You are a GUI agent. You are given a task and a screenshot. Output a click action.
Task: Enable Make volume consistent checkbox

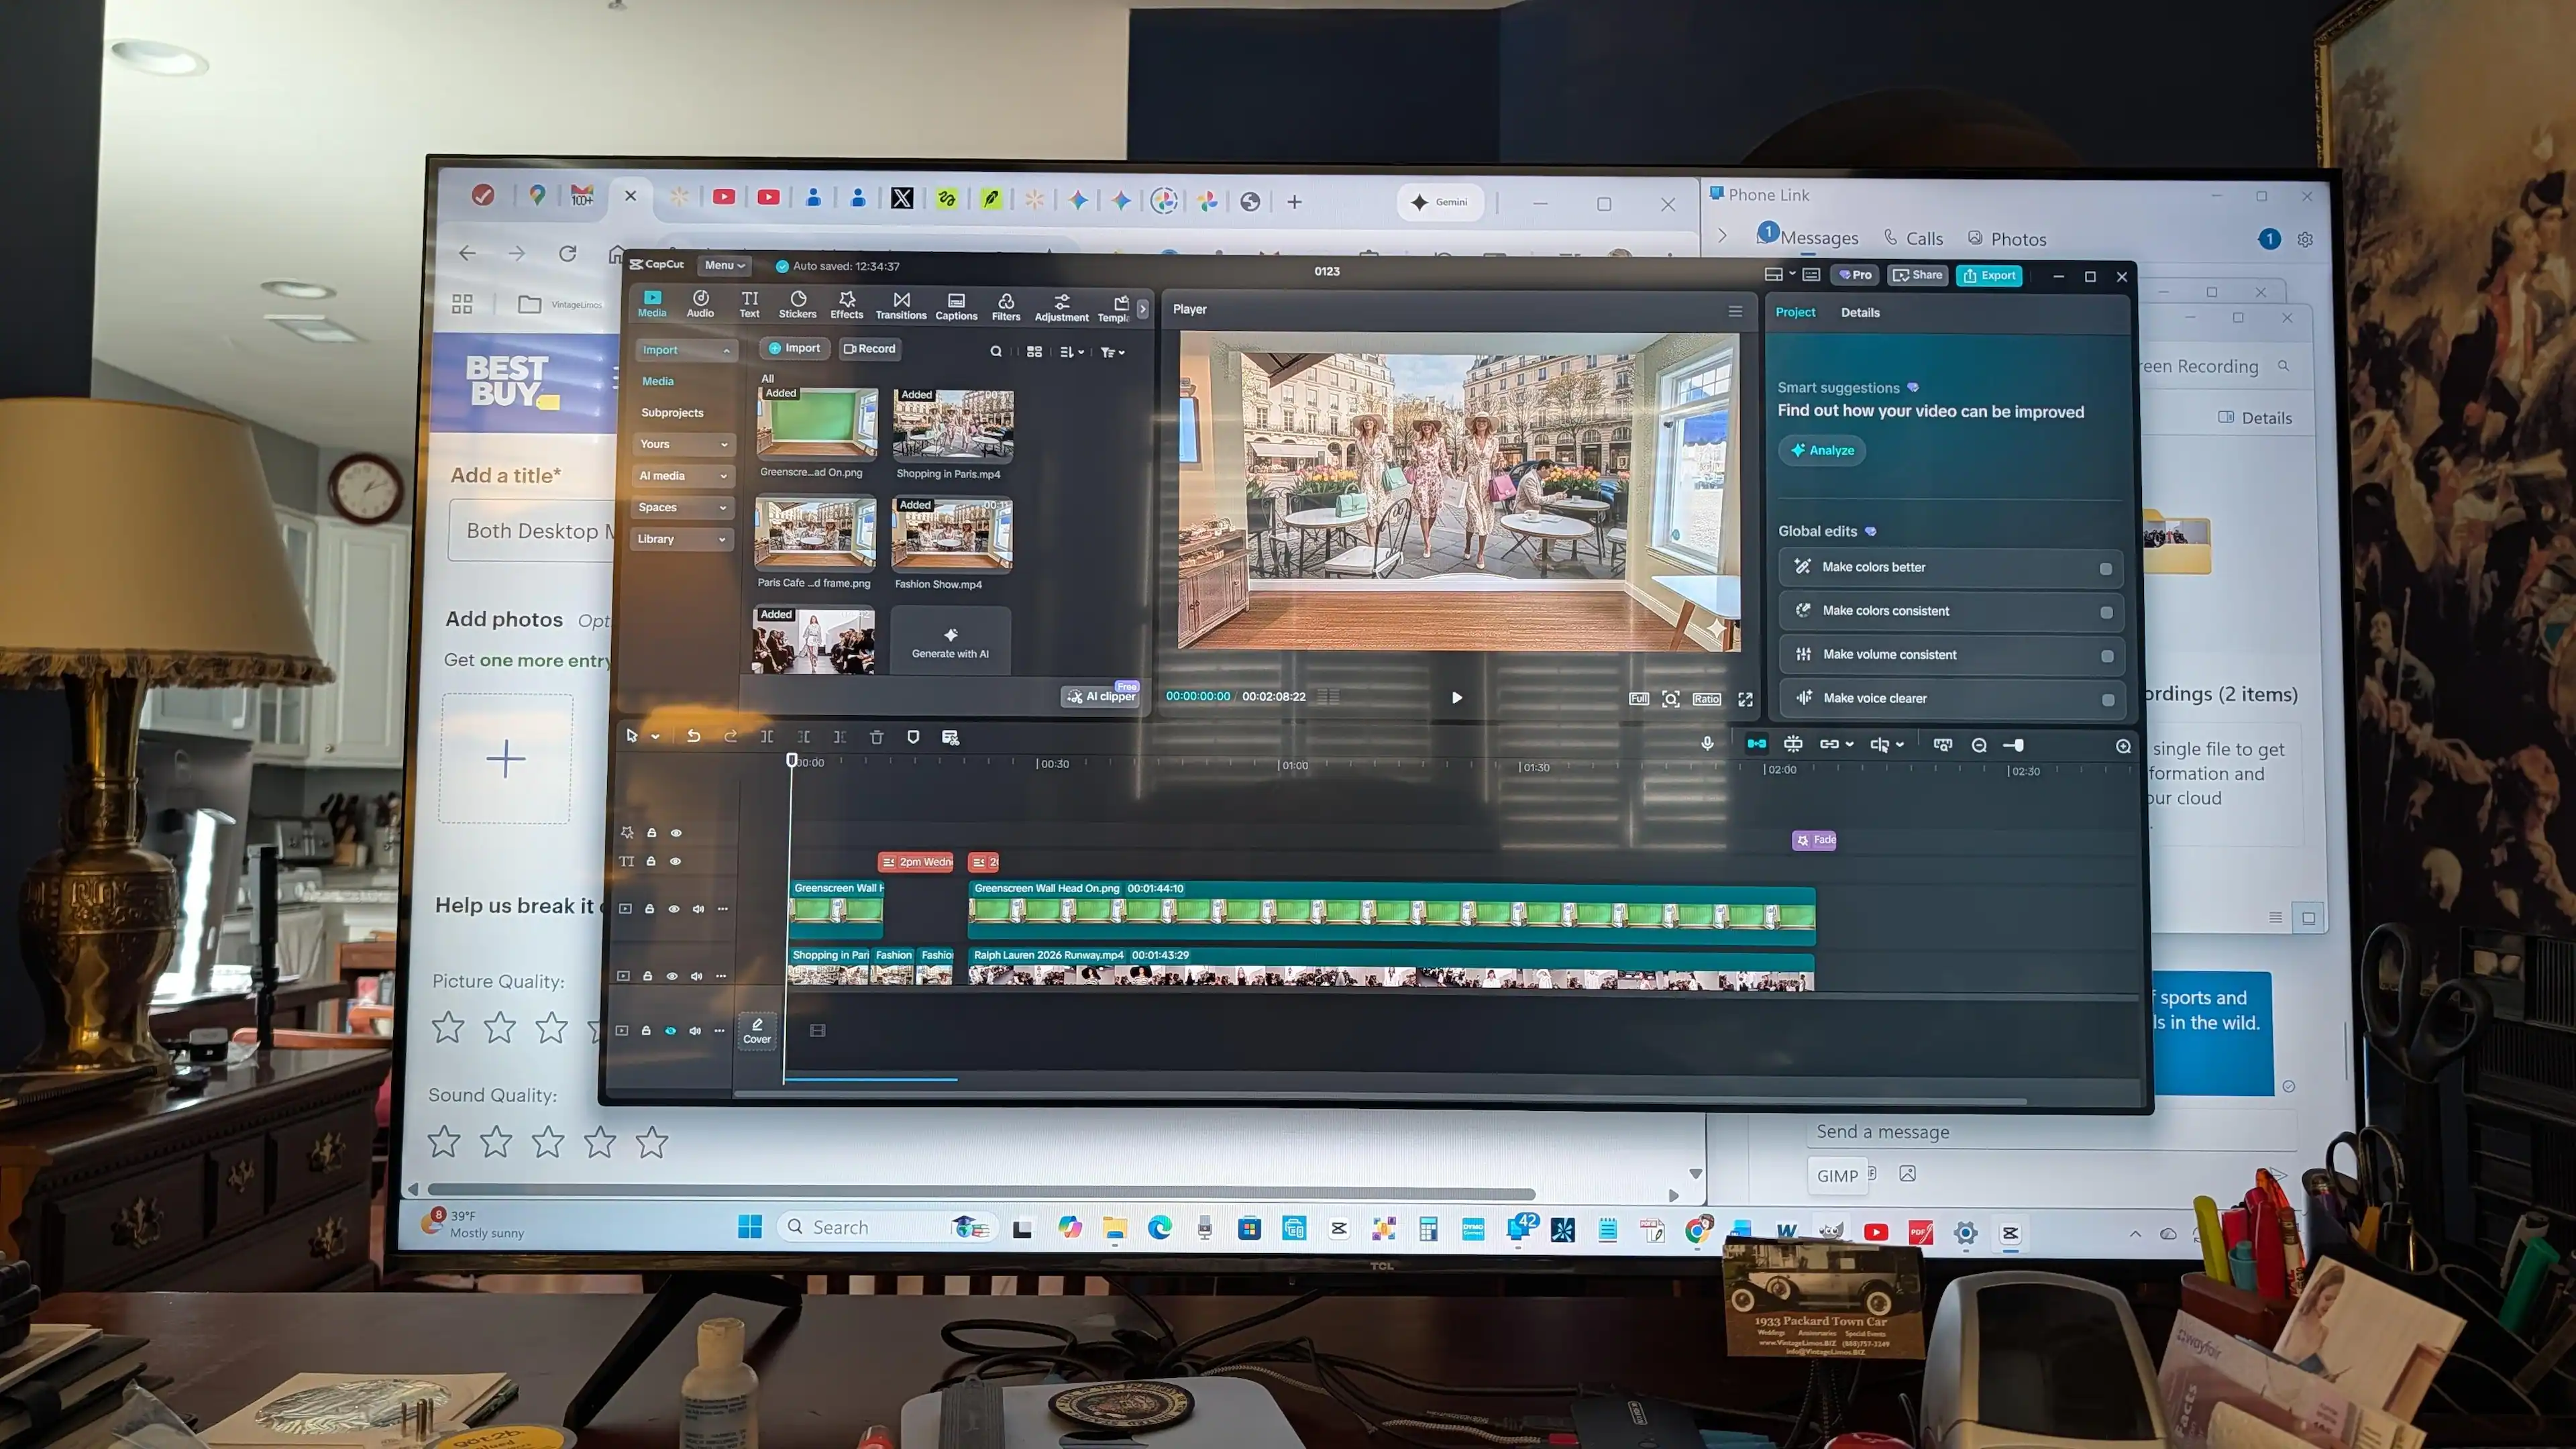[x=2106, y=656]
